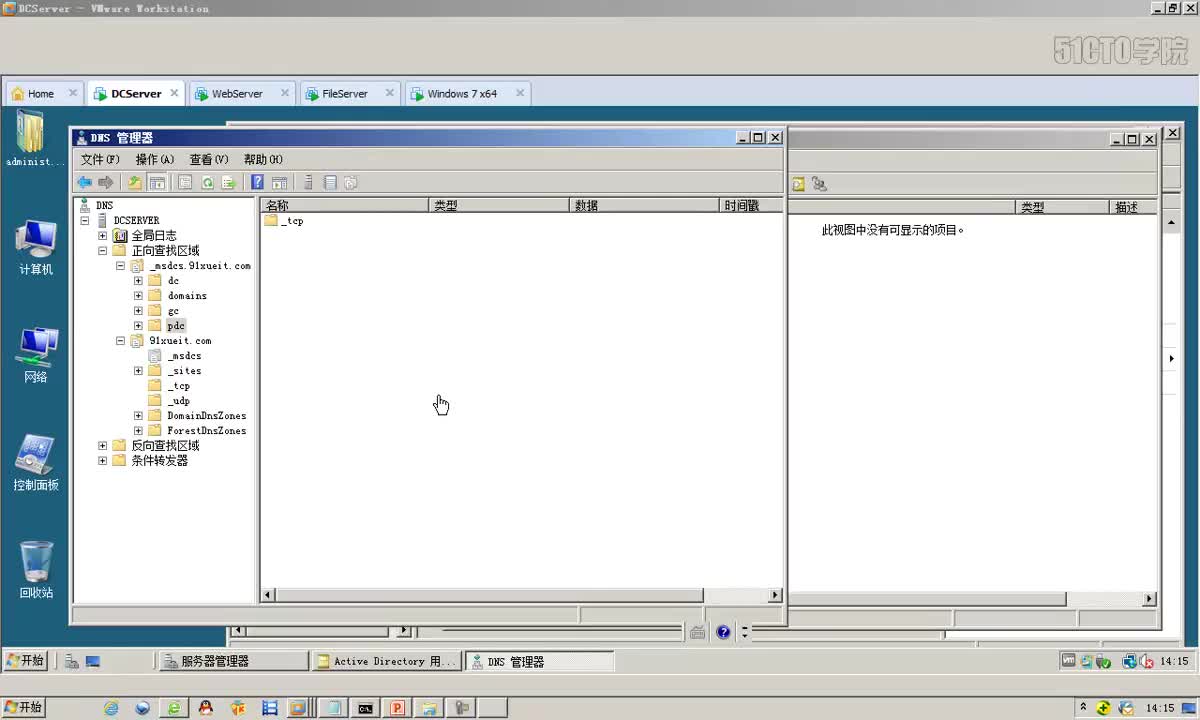Expand the 全局日志 node

point(102,235)
